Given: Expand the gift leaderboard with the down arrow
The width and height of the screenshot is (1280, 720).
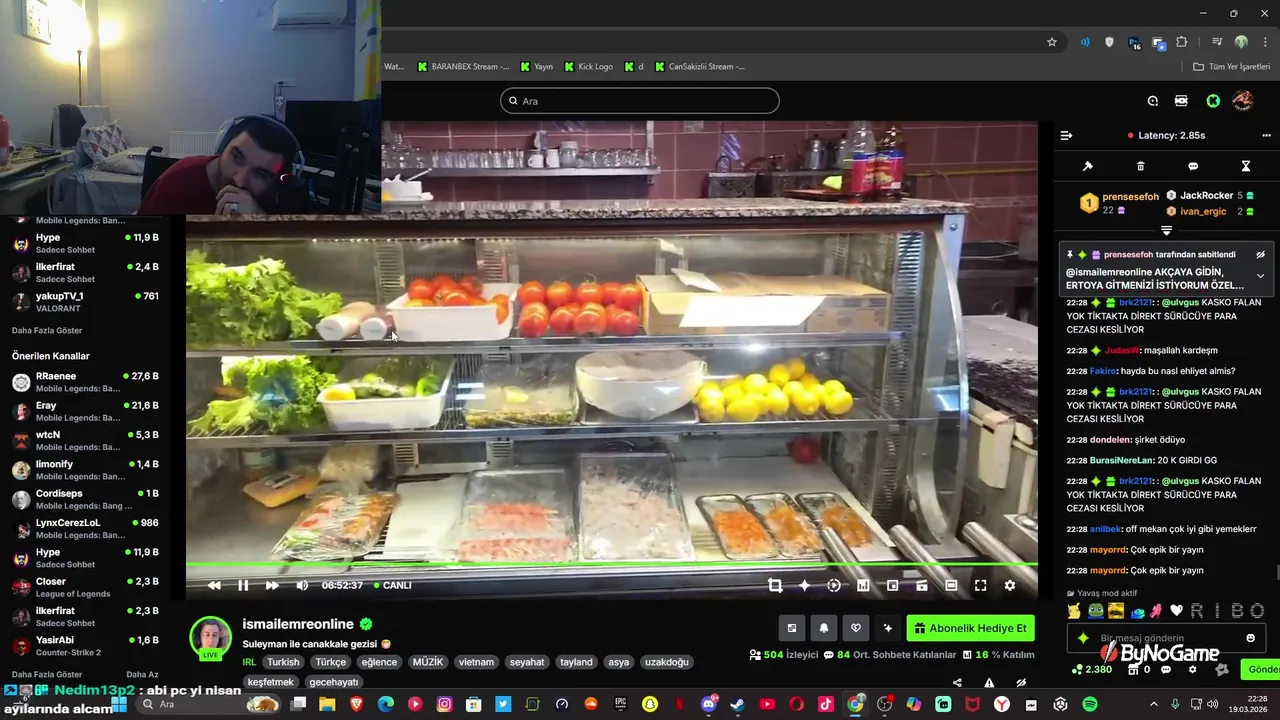Looking at the screenshot, I should click(1166, 230).
